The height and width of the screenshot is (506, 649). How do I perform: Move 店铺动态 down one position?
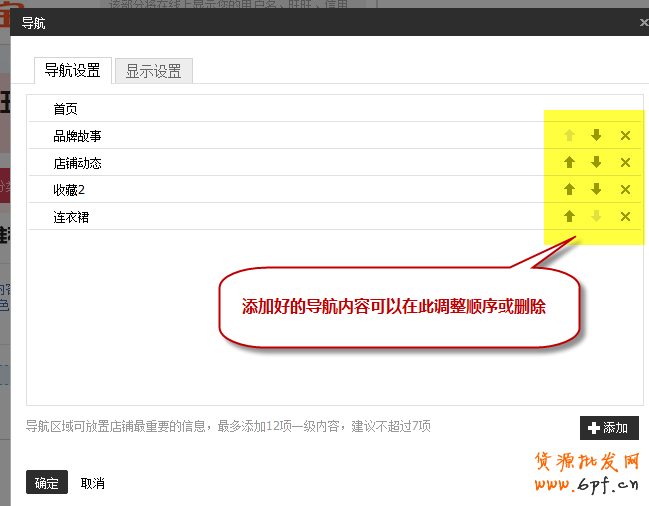(x=596, y=162)
